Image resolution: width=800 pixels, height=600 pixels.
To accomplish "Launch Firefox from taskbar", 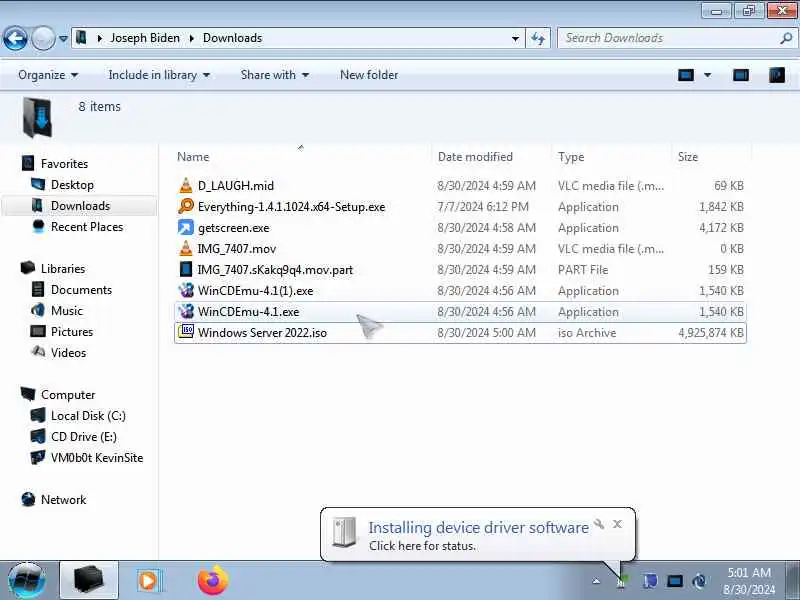I will tap(213, 581).
